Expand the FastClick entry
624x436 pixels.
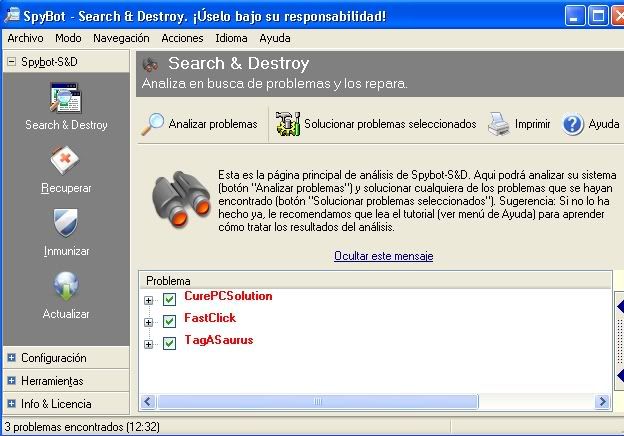pos(148,322)
